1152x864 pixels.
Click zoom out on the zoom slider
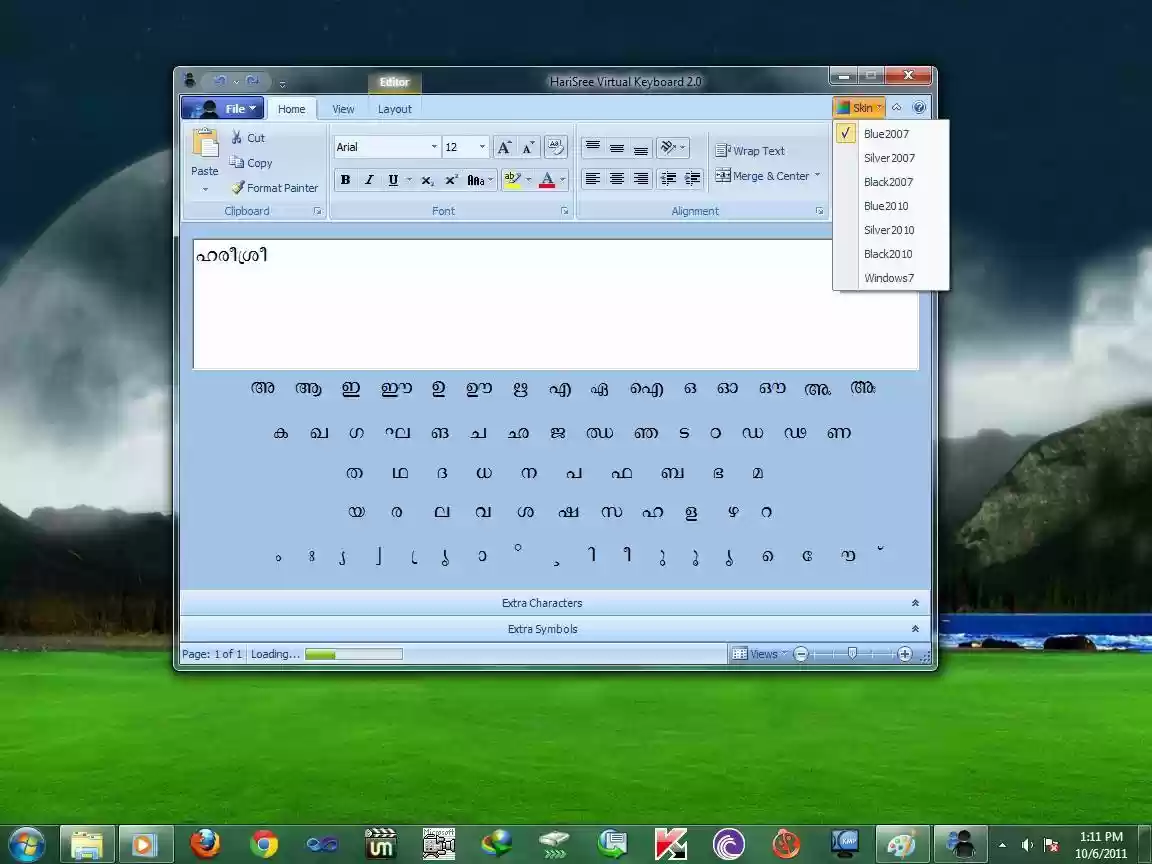click(x=800, y=653)
